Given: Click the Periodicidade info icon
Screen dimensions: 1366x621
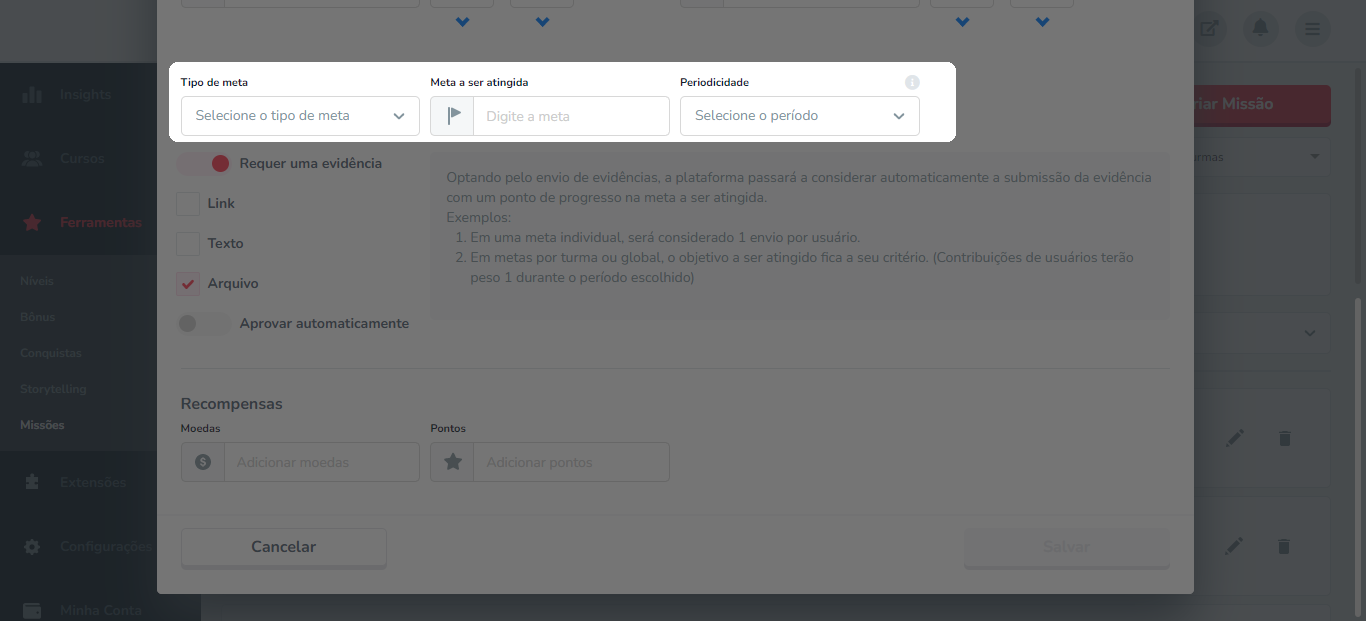Looking at the screenshot, I should click(912, 83).
